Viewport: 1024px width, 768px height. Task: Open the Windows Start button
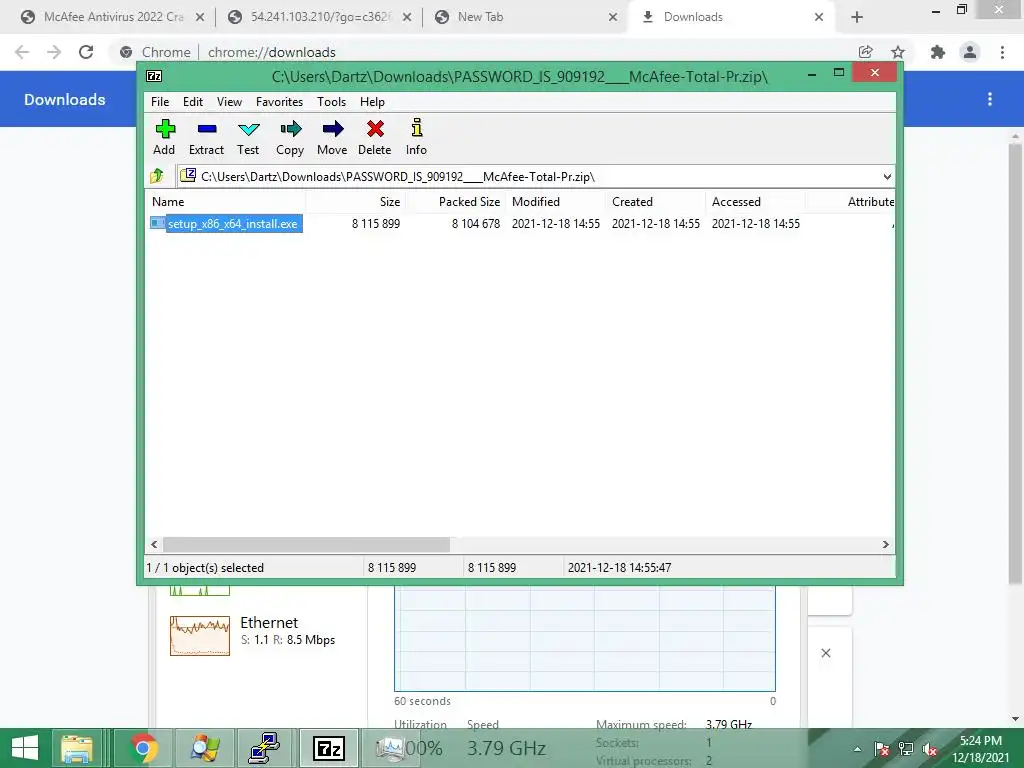(25, 748)
